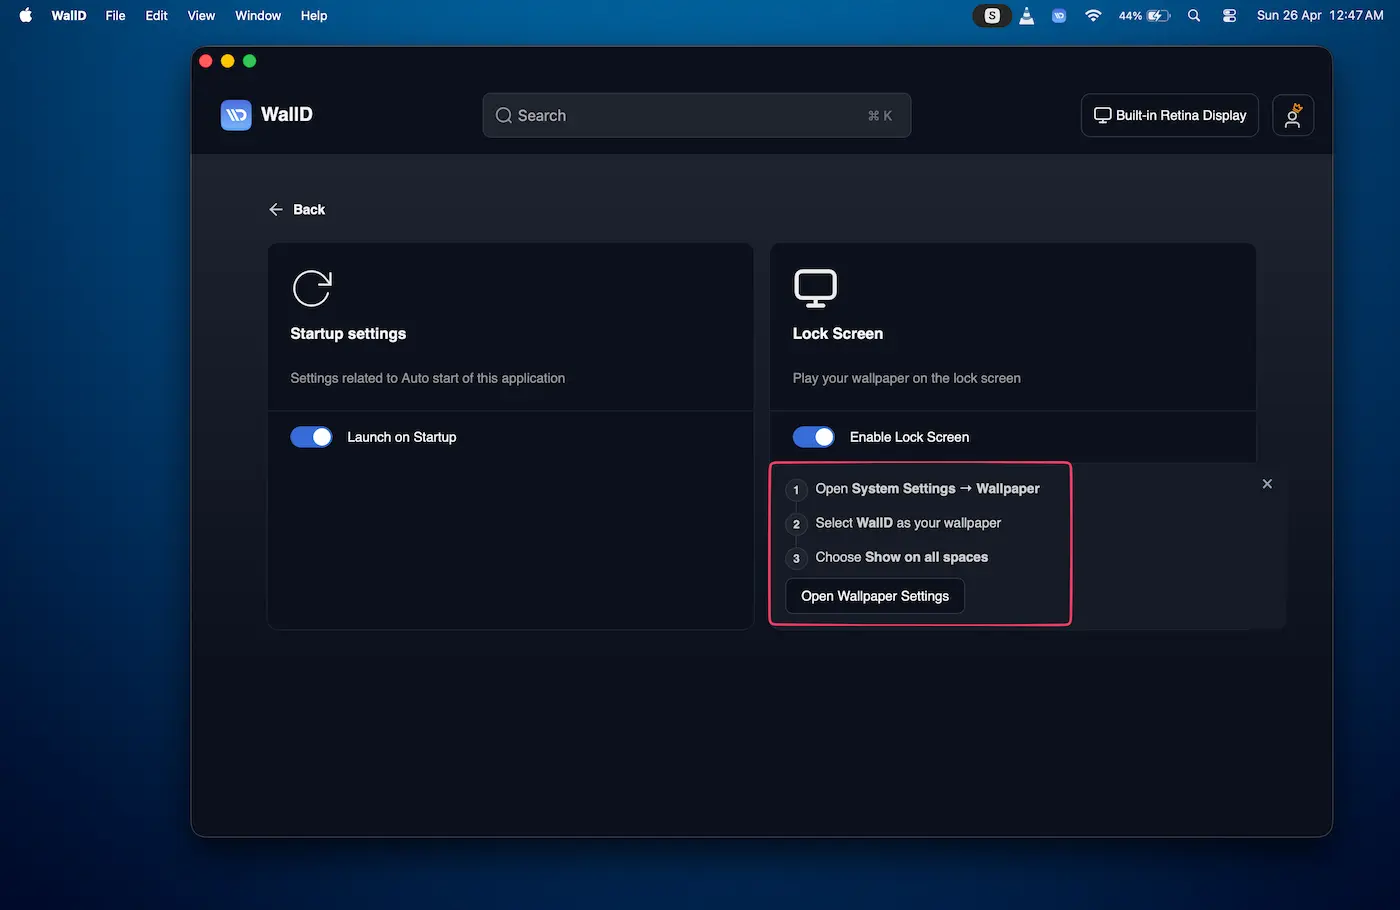Image resolution: width=1400 pixels, height=910 pixels.
Task: Open Spotlight search in menu bar
Action: pos(1194,16)
